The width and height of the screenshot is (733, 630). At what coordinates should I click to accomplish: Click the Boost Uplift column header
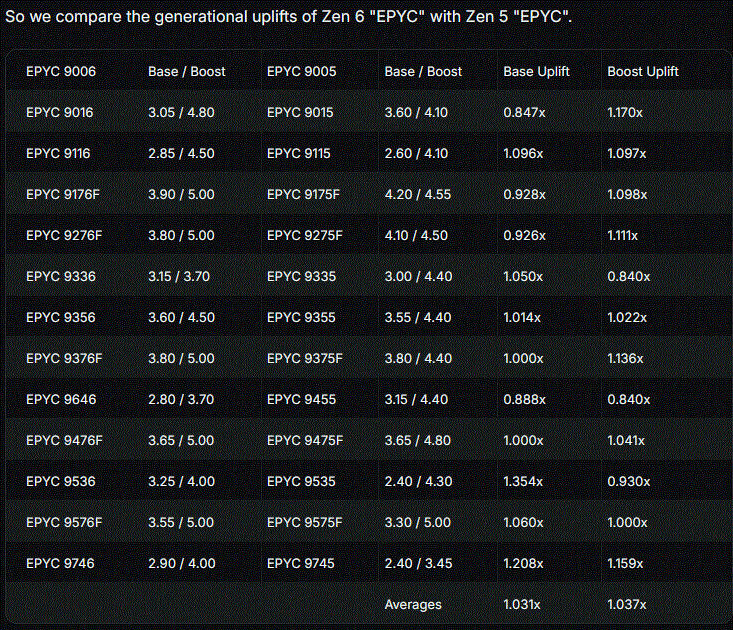(x=643, y=72)
